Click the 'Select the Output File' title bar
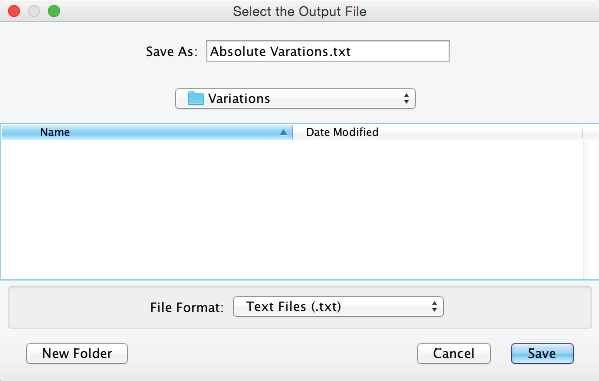The width and height of the screenshot is (599, 381). point(300,11)
